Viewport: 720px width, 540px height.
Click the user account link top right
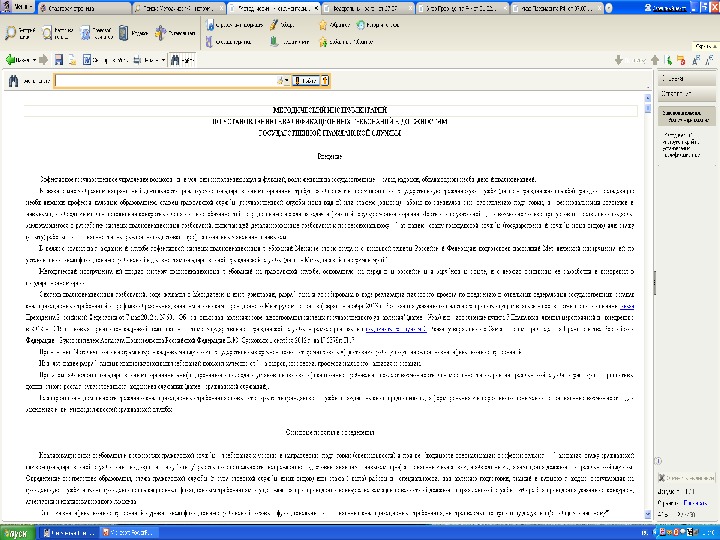(x=666, y=7)
